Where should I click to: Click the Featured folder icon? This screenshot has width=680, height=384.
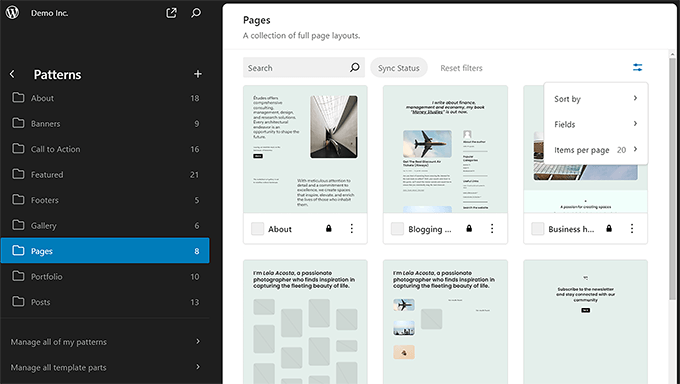click(x=18, y=174)
